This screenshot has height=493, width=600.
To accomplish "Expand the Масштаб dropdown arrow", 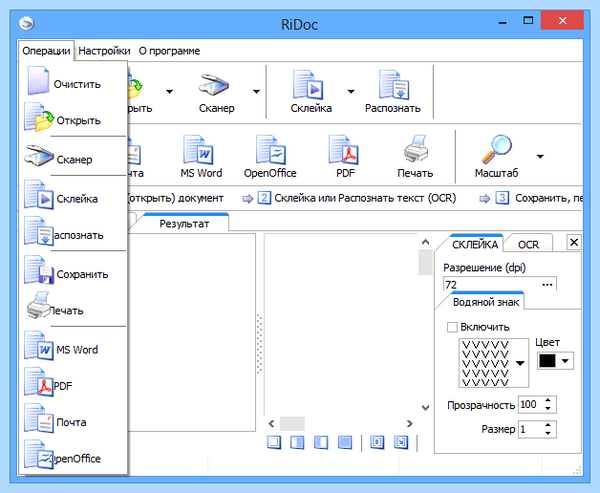I will coord(540,157).
